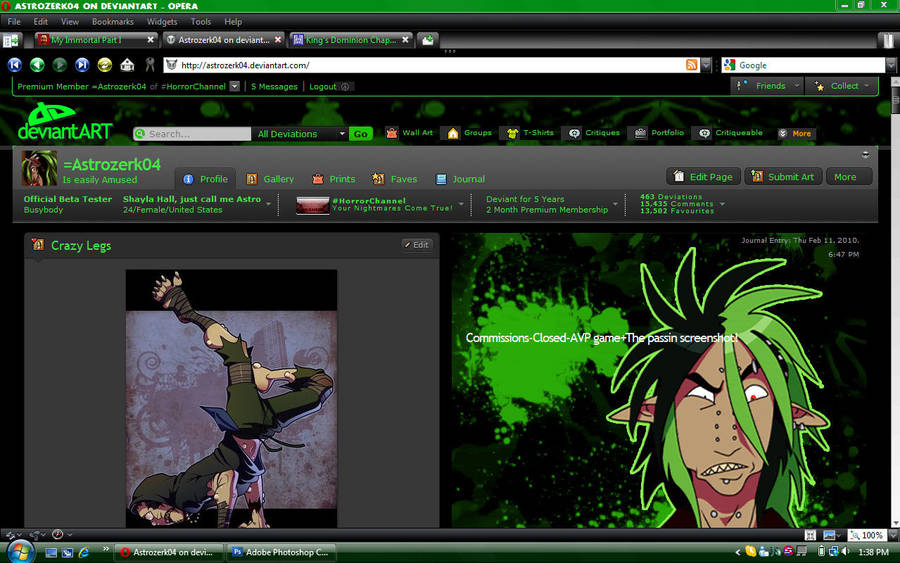Click the Logout link
900x563 pixels.
pos(323,87)
